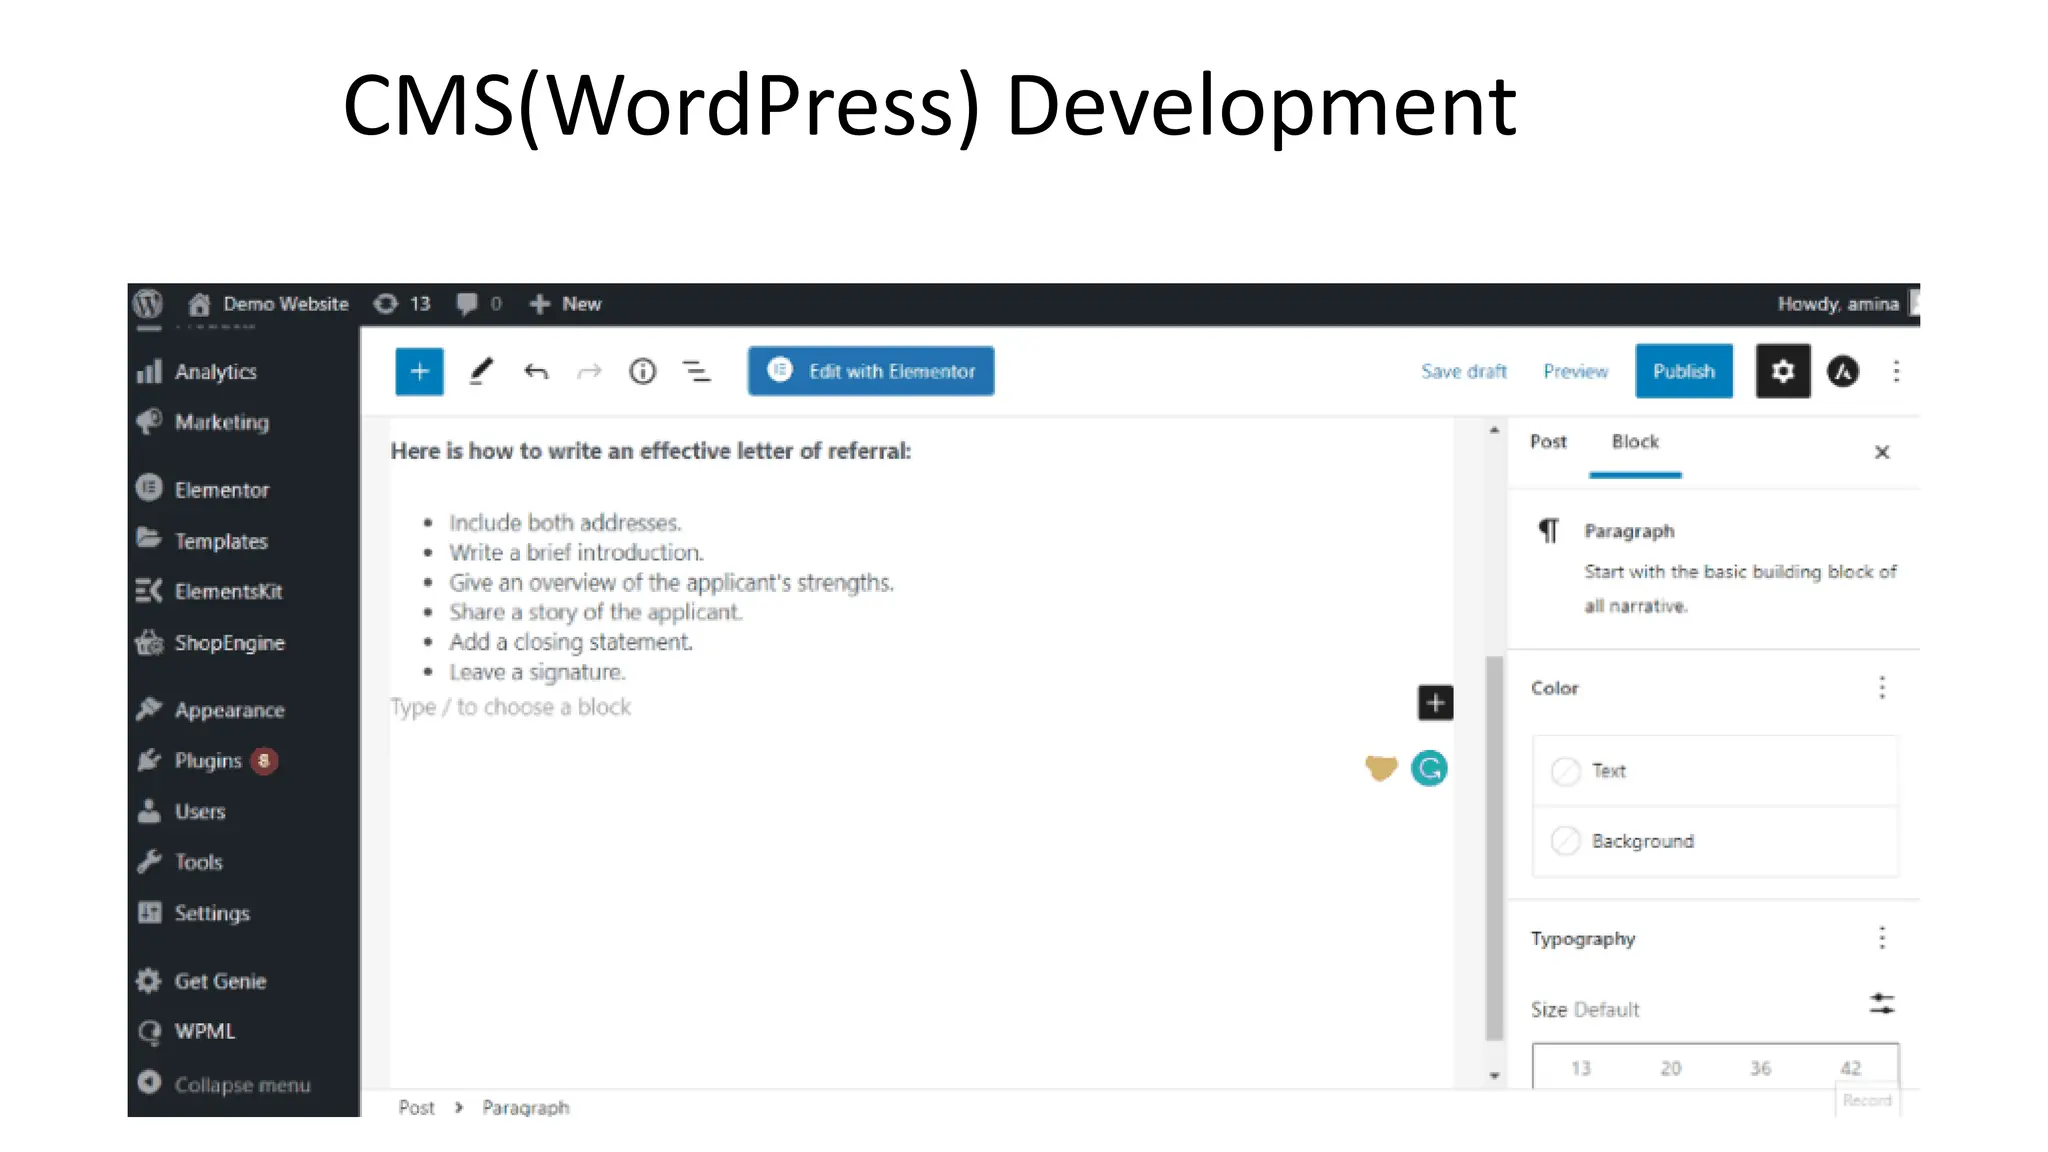Select font size 13
The image size is (2048, 1152).
(1580, 1068)
